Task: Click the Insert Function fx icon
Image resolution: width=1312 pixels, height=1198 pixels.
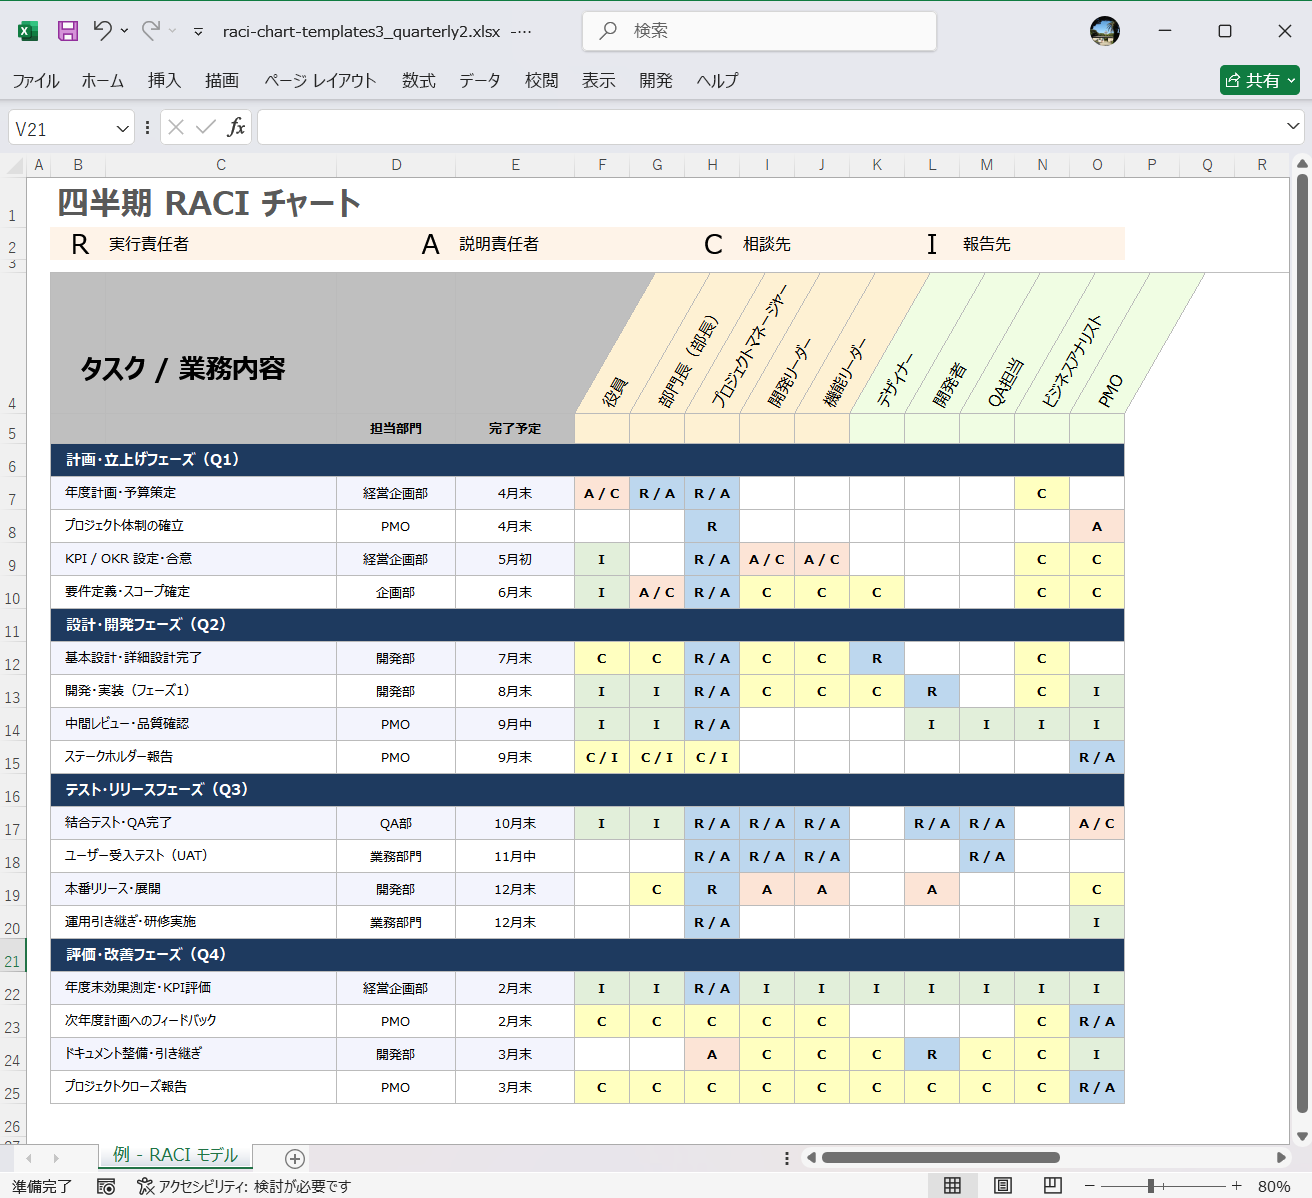Action: (236, 127)
